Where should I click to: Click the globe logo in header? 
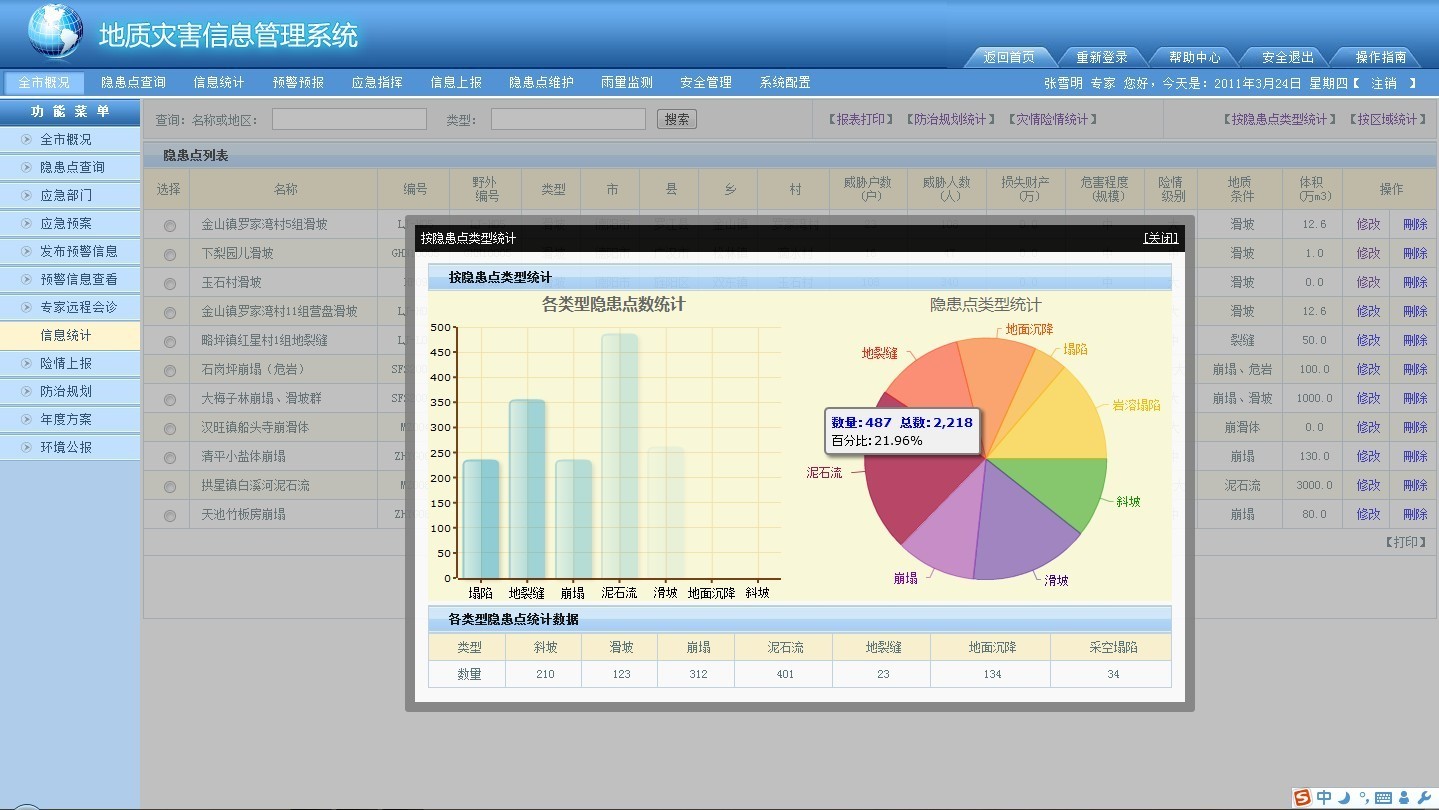56,32
